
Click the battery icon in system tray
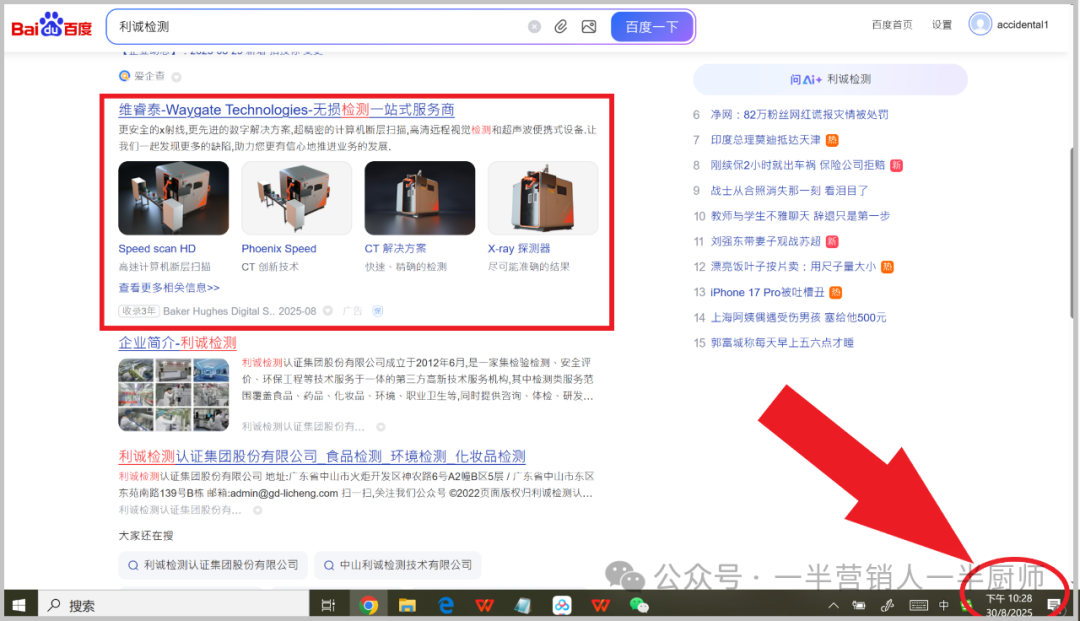click(x=859, y=606)
